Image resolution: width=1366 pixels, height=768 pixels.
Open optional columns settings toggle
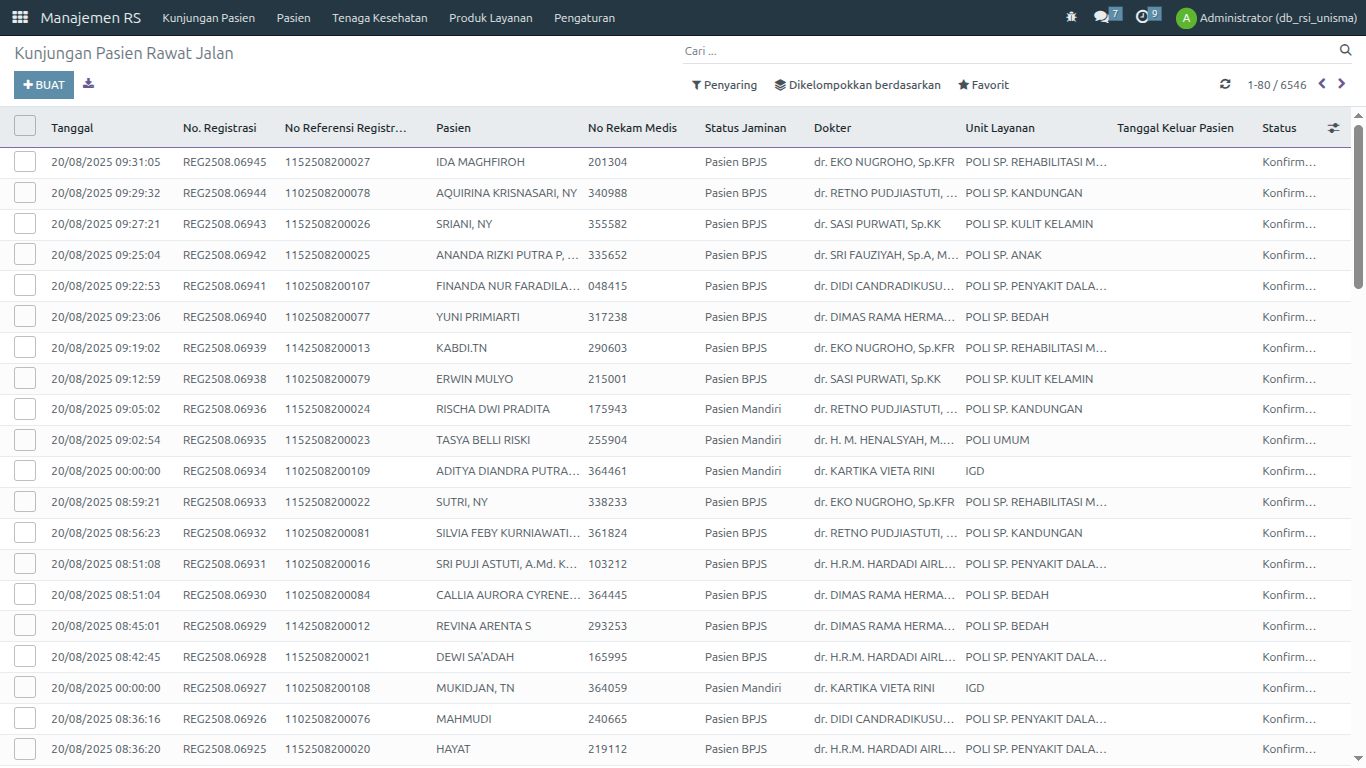click(x=1333, y=128)
